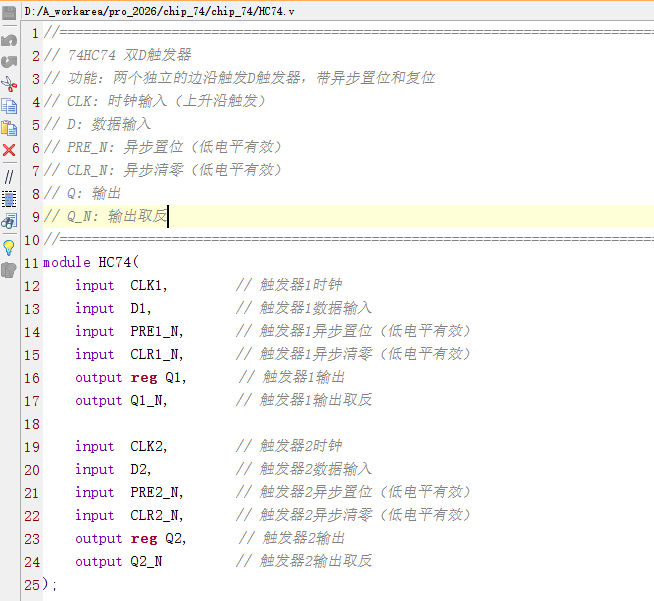Click the Undo icon
The image size is (654, 601).
click(x=9, y=40)
